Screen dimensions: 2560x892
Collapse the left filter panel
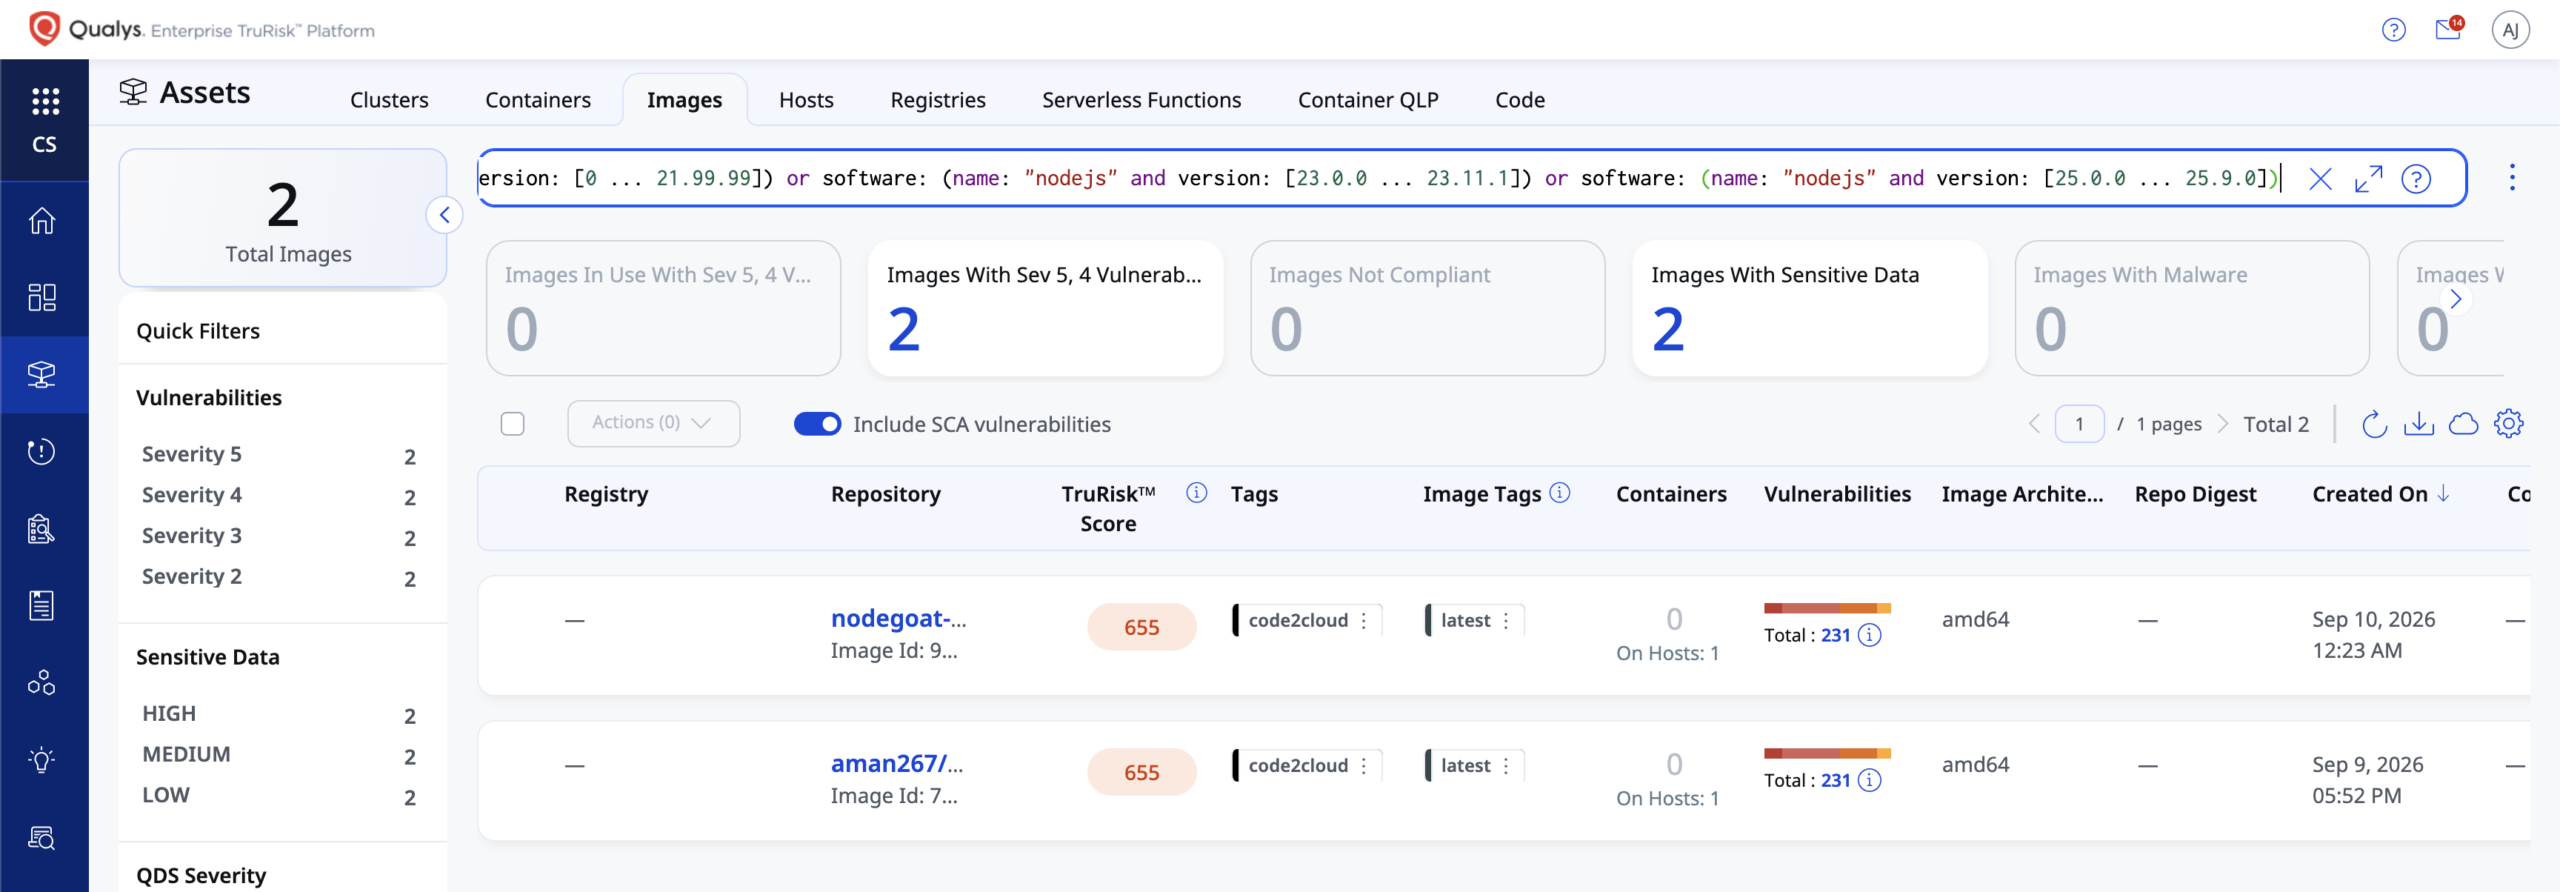444,215
